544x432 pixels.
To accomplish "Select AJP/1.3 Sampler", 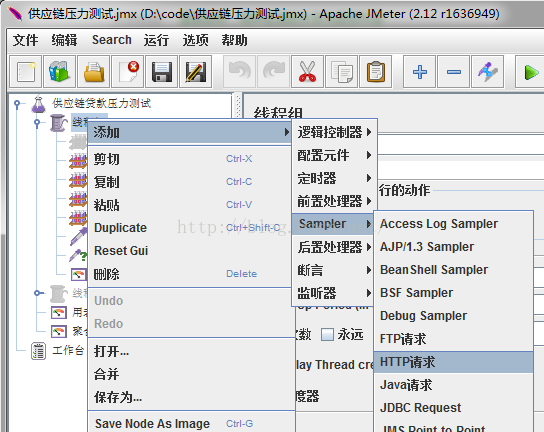I will [453, 247].
